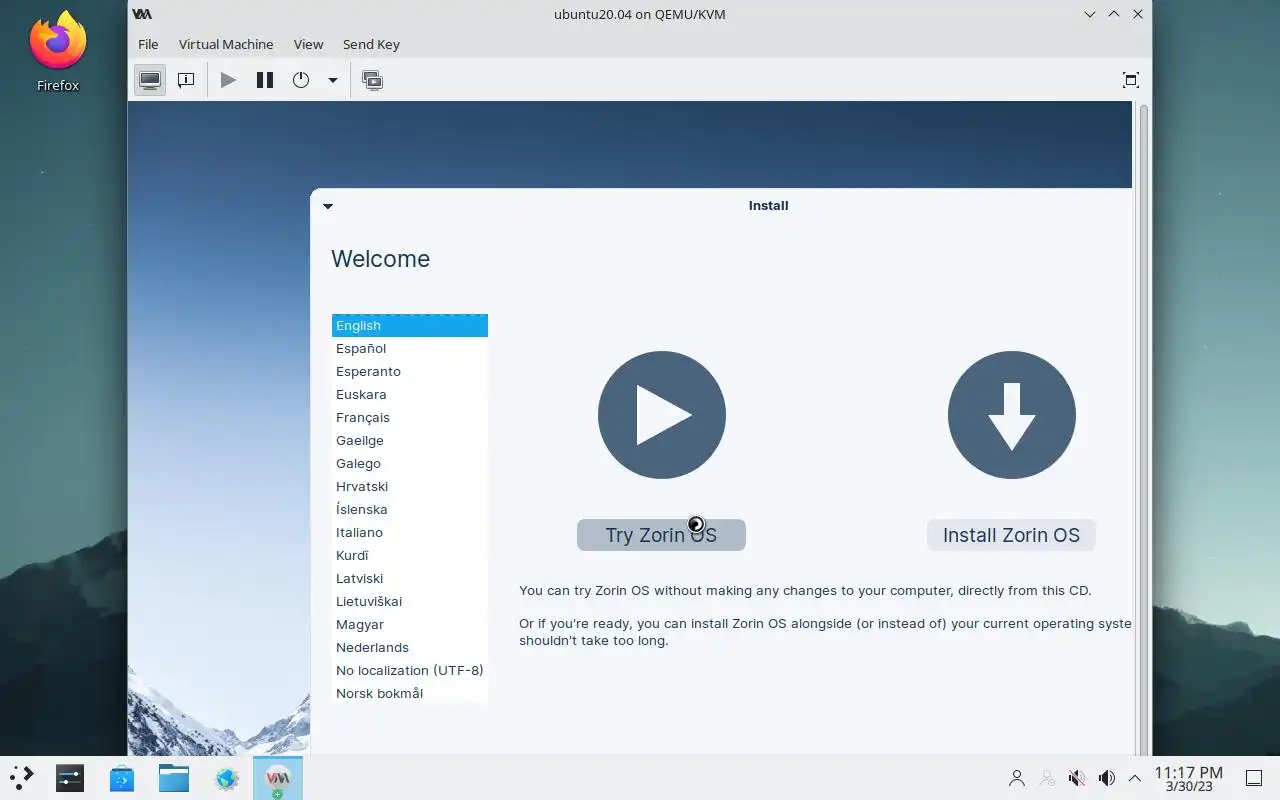Viewport: 1280px width, 800px height.
Task: Select Magyar in the language list
Action: pyautogui.click(x=410, y=624)
